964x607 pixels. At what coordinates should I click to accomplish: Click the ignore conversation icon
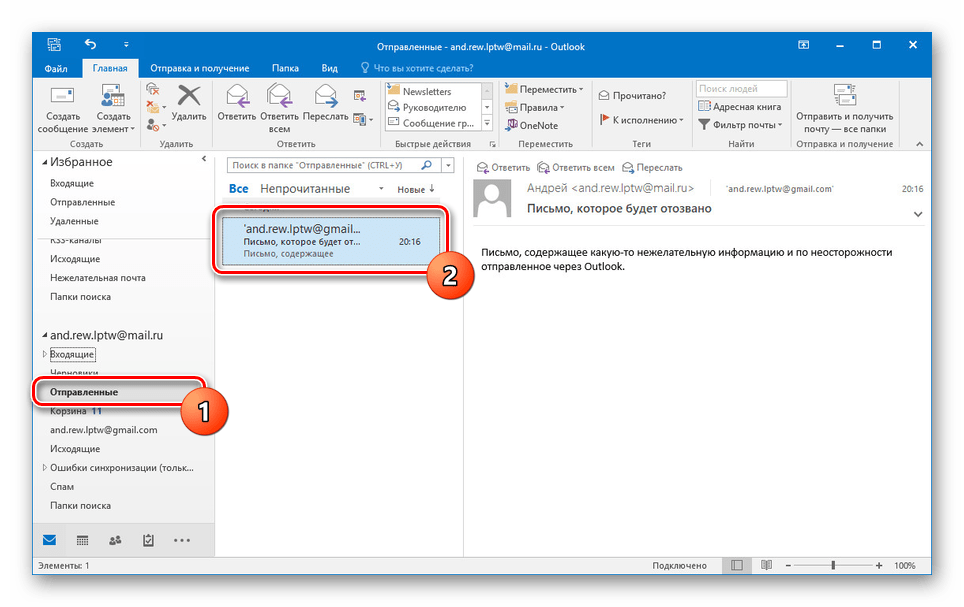153,90
